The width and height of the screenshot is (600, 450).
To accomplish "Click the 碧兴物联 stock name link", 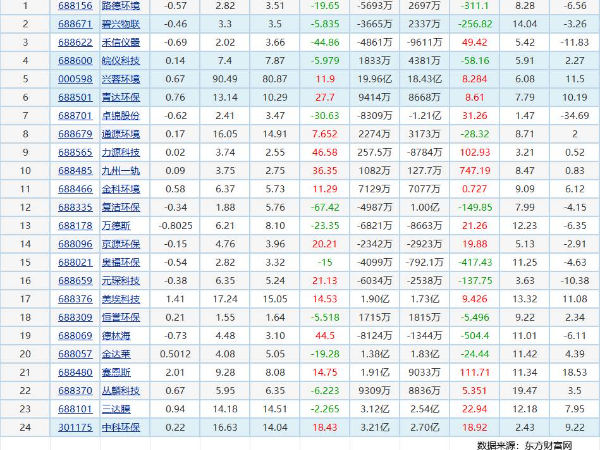I will [121, 24].
